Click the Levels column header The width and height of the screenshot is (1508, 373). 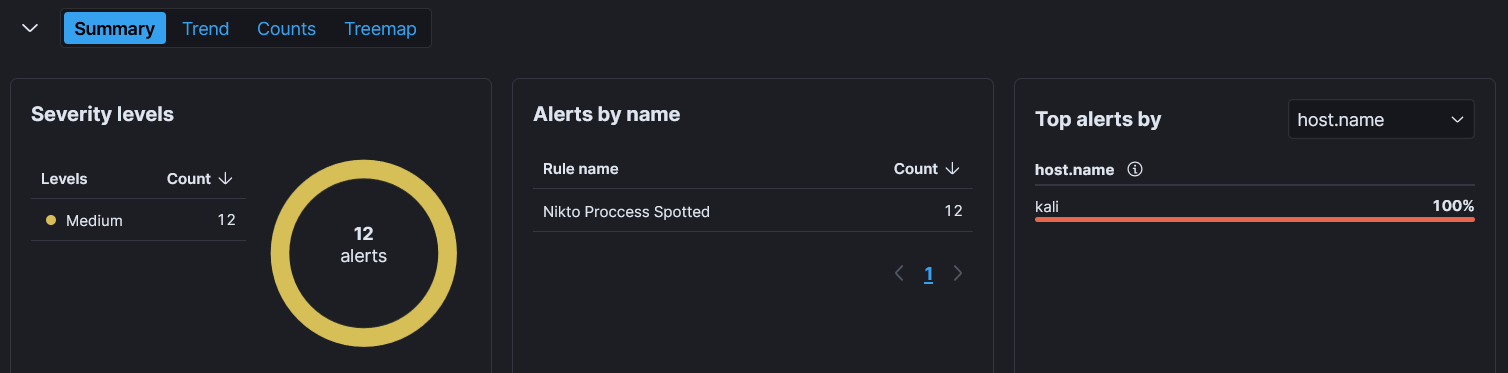coord(64,179)
